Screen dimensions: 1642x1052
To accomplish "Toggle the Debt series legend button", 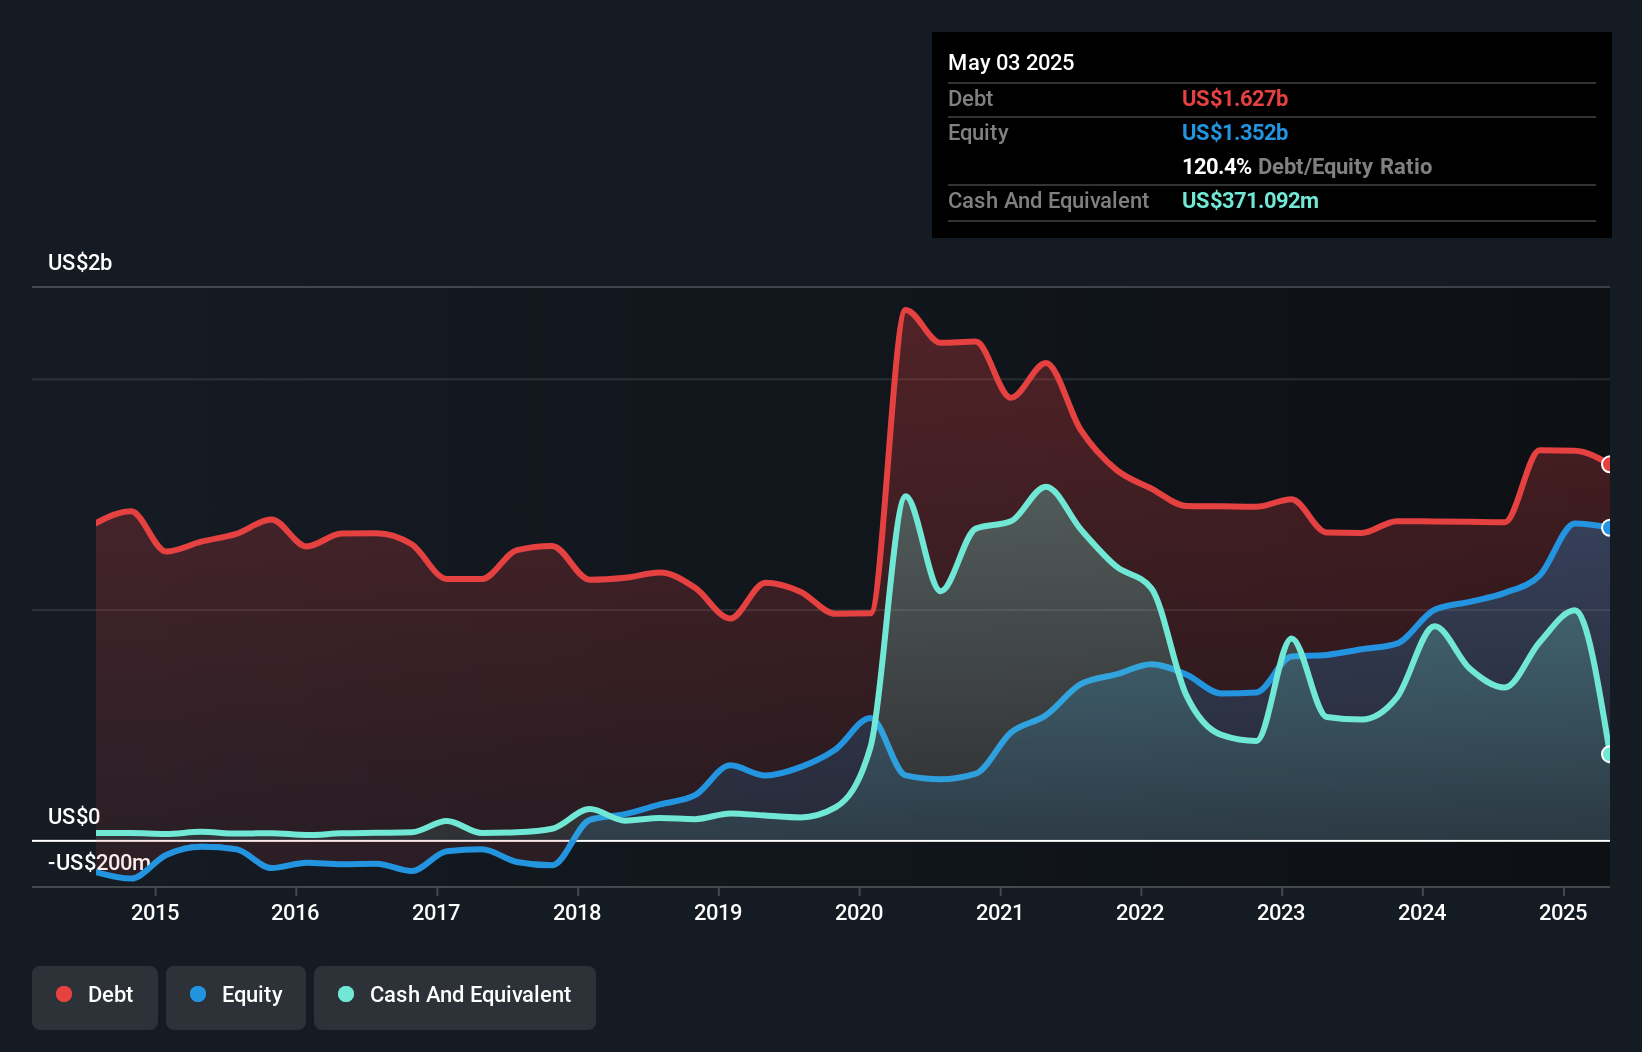I will point(95,997).
